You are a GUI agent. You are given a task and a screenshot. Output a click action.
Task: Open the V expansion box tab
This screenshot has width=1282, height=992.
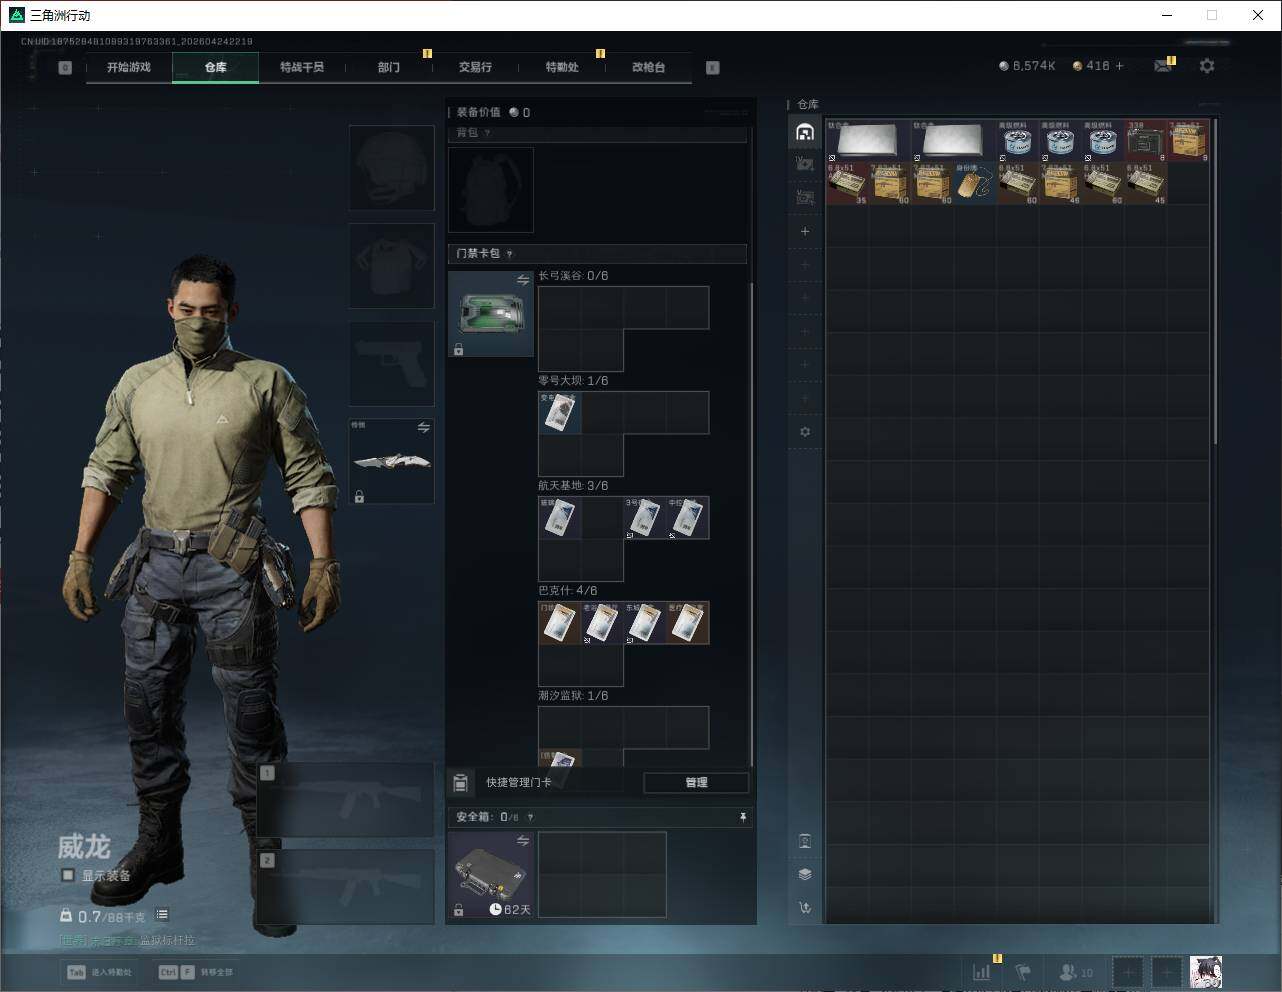click(805, 197)
